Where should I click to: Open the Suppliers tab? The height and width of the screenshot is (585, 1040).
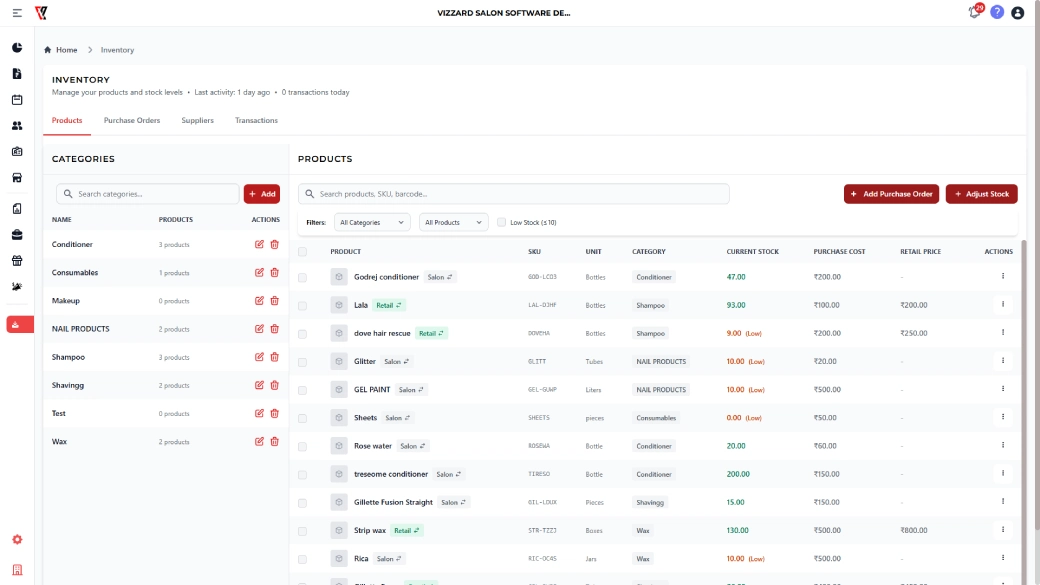click(197, 121)
